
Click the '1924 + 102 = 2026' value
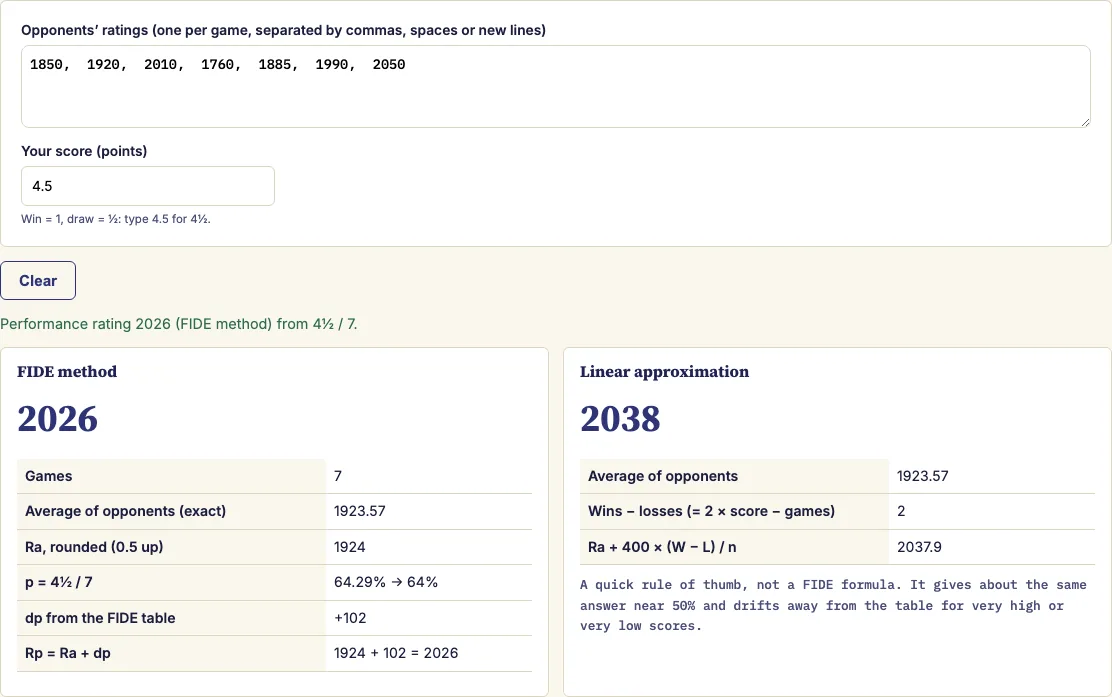(396, 653)
